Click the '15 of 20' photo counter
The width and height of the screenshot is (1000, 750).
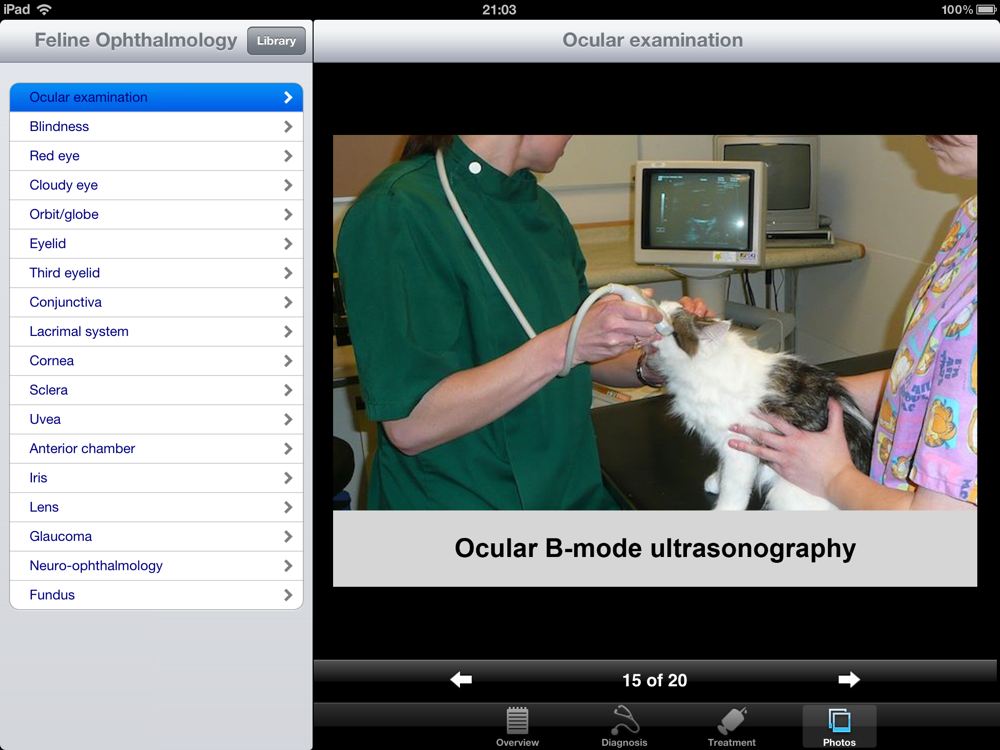point(655,680)
